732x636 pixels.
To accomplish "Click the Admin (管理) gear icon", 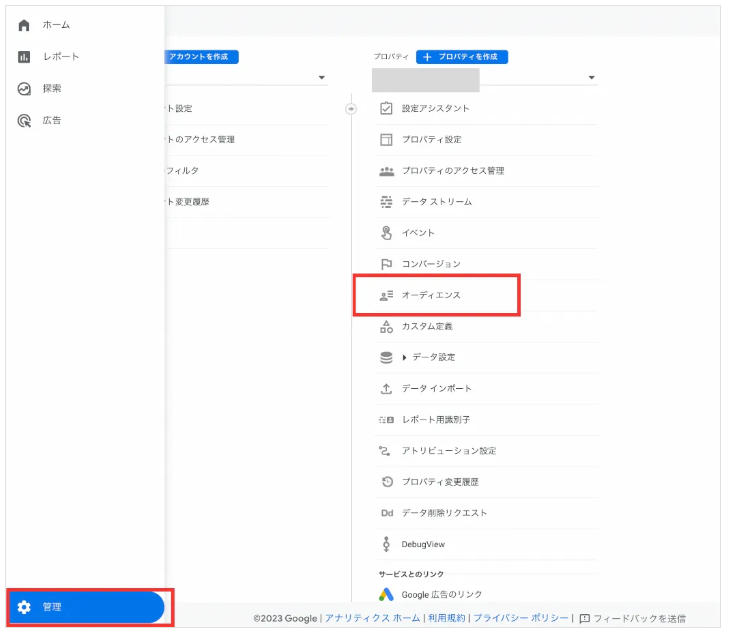I will [x=25, y=607].
